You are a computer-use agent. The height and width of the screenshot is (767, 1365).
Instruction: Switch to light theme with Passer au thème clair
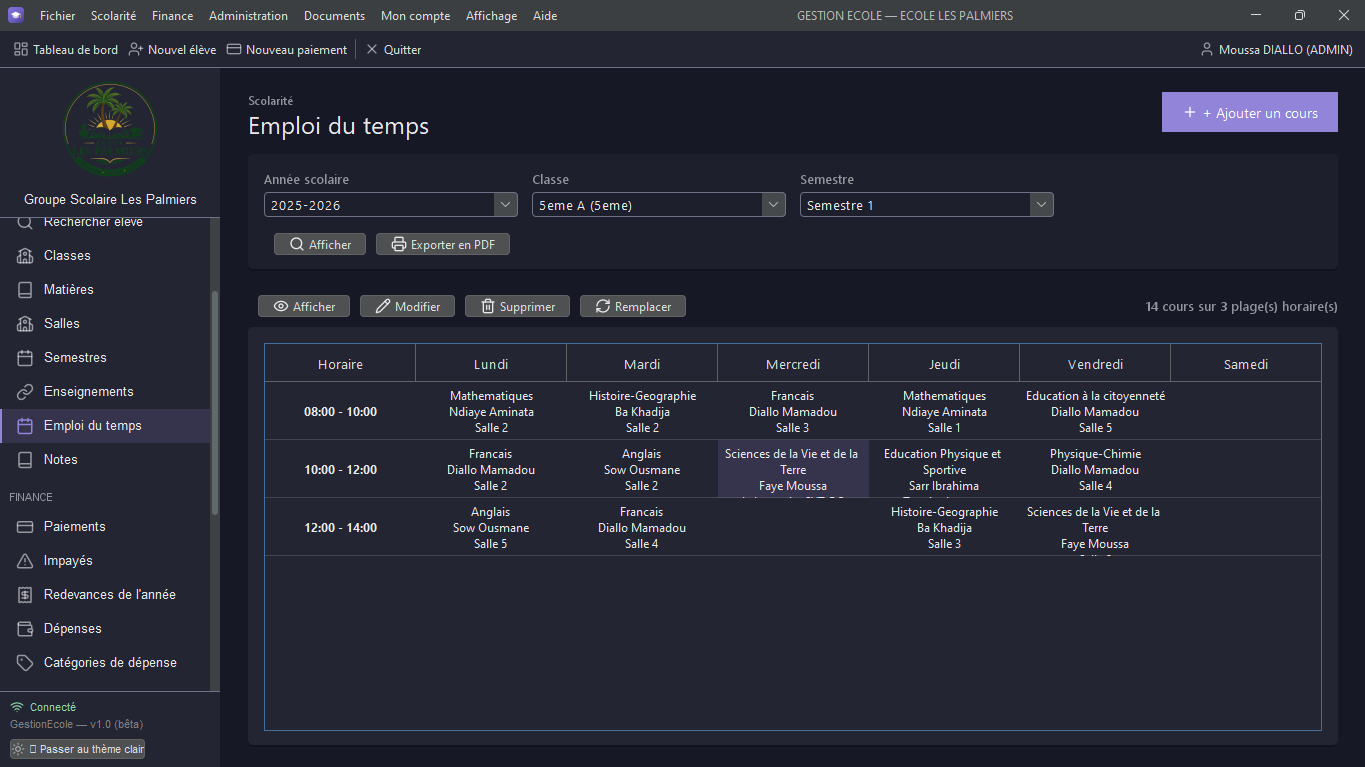pyautogui.click(x=77, y=749)
